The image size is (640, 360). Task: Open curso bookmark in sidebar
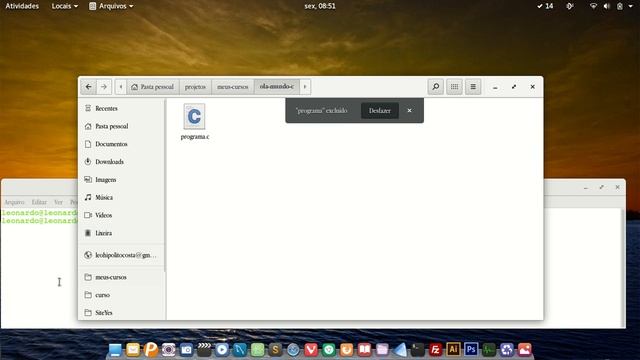pyautogui.click(x=122, y=295)
